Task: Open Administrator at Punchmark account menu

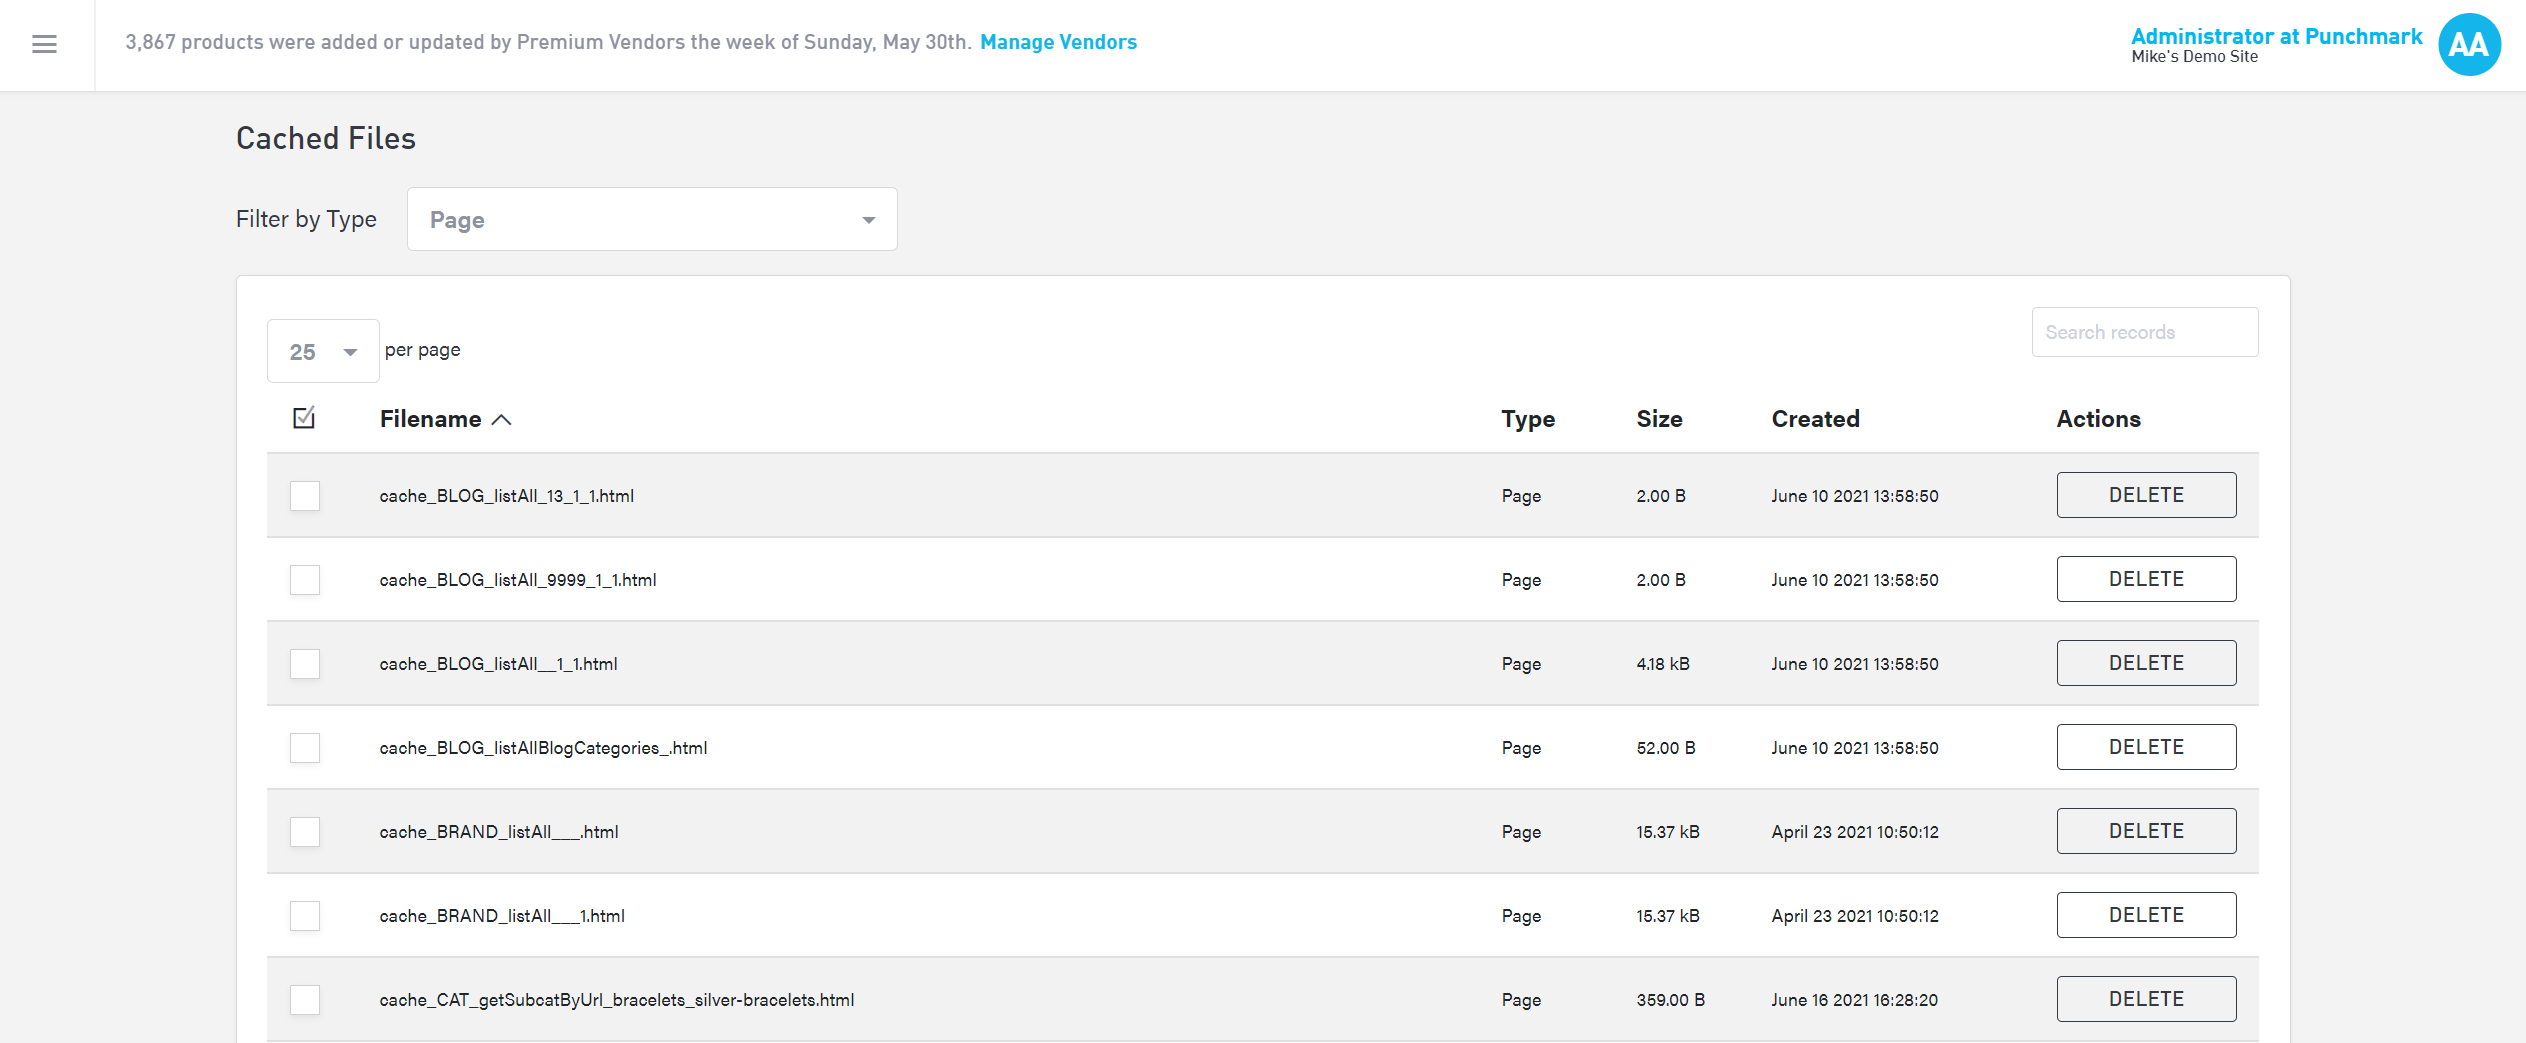Action: (2275, 37)
